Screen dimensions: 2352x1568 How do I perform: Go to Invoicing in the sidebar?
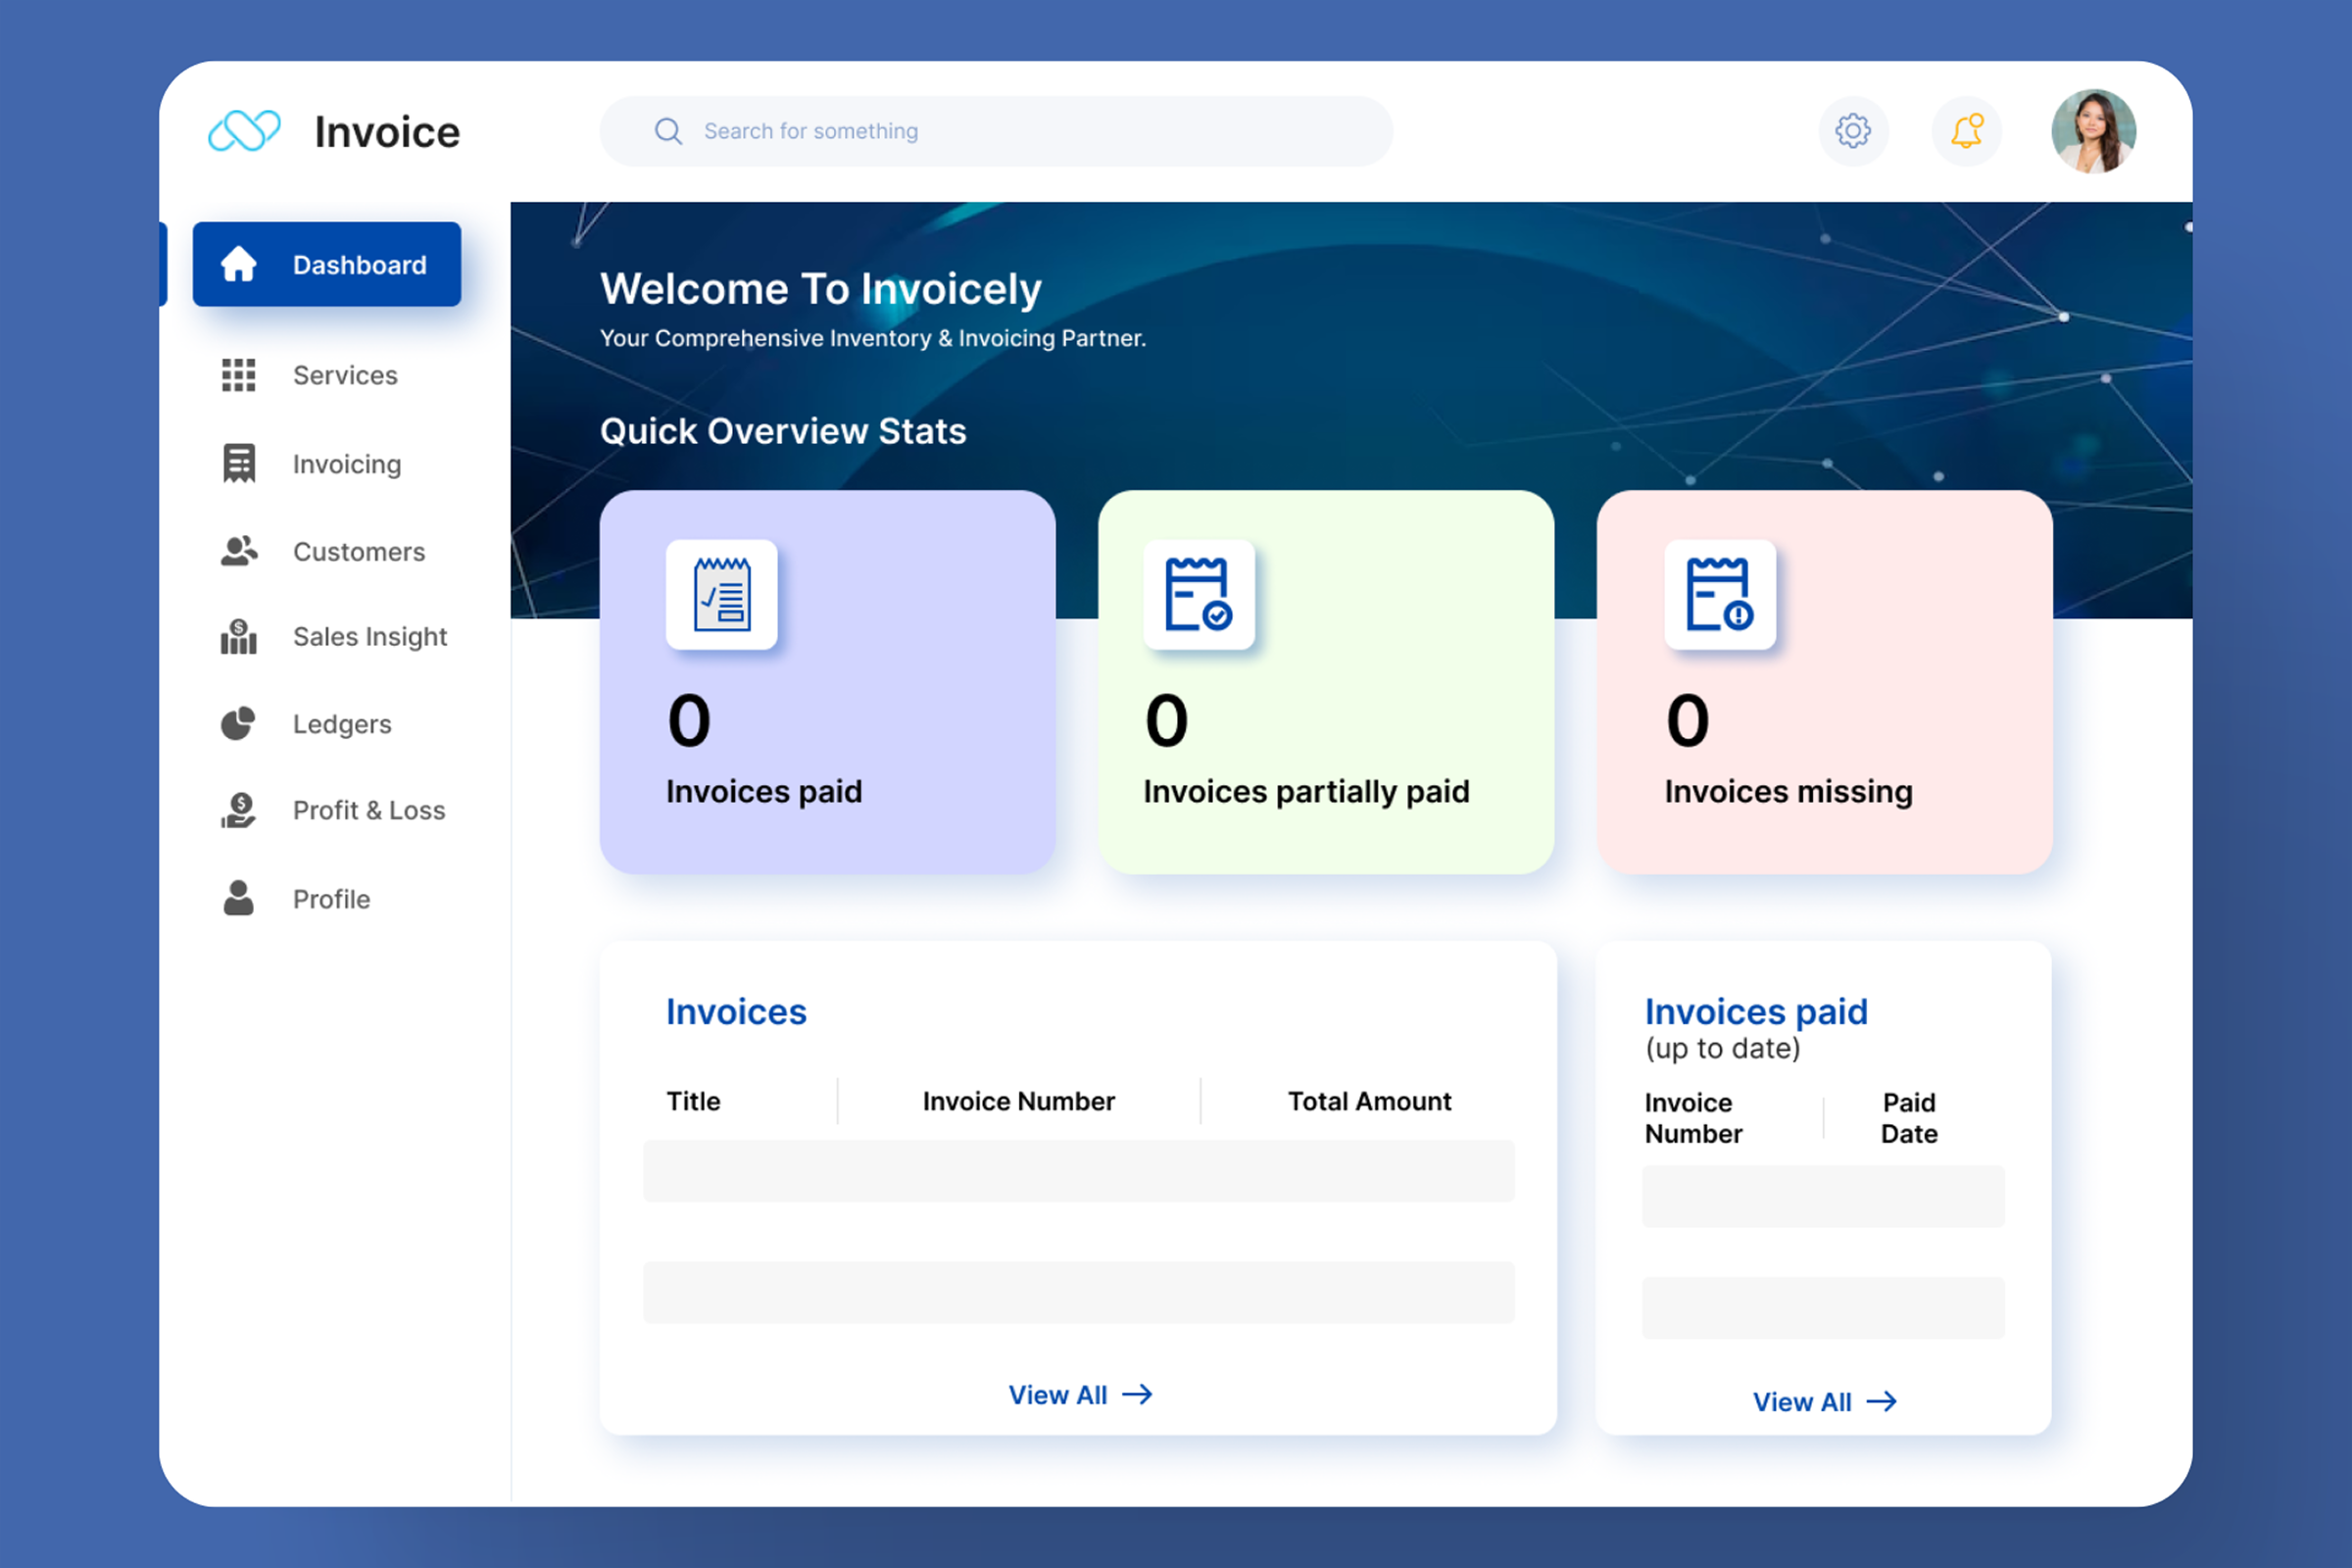(x=346, y=464)
